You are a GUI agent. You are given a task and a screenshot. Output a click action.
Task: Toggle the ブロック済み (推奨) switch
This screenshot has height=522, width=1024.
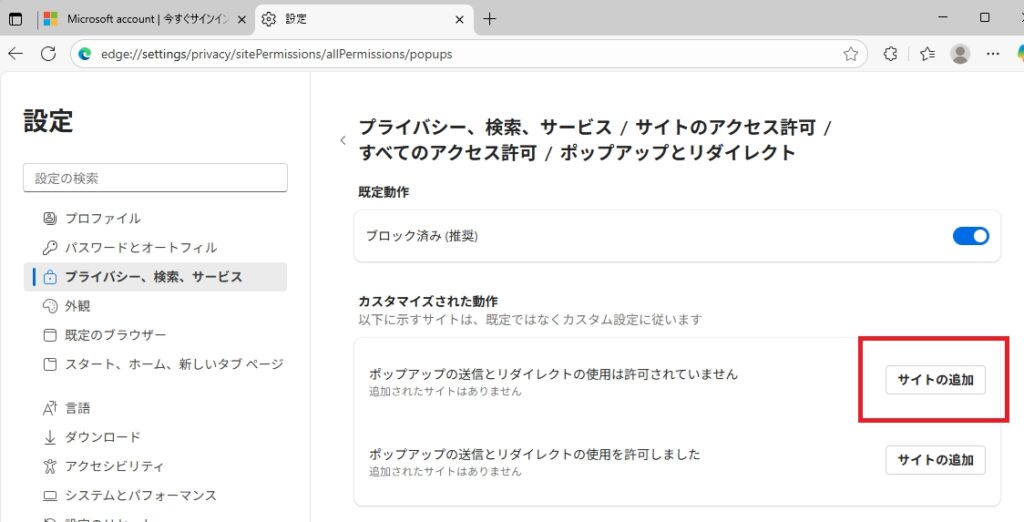click(970, 236)
